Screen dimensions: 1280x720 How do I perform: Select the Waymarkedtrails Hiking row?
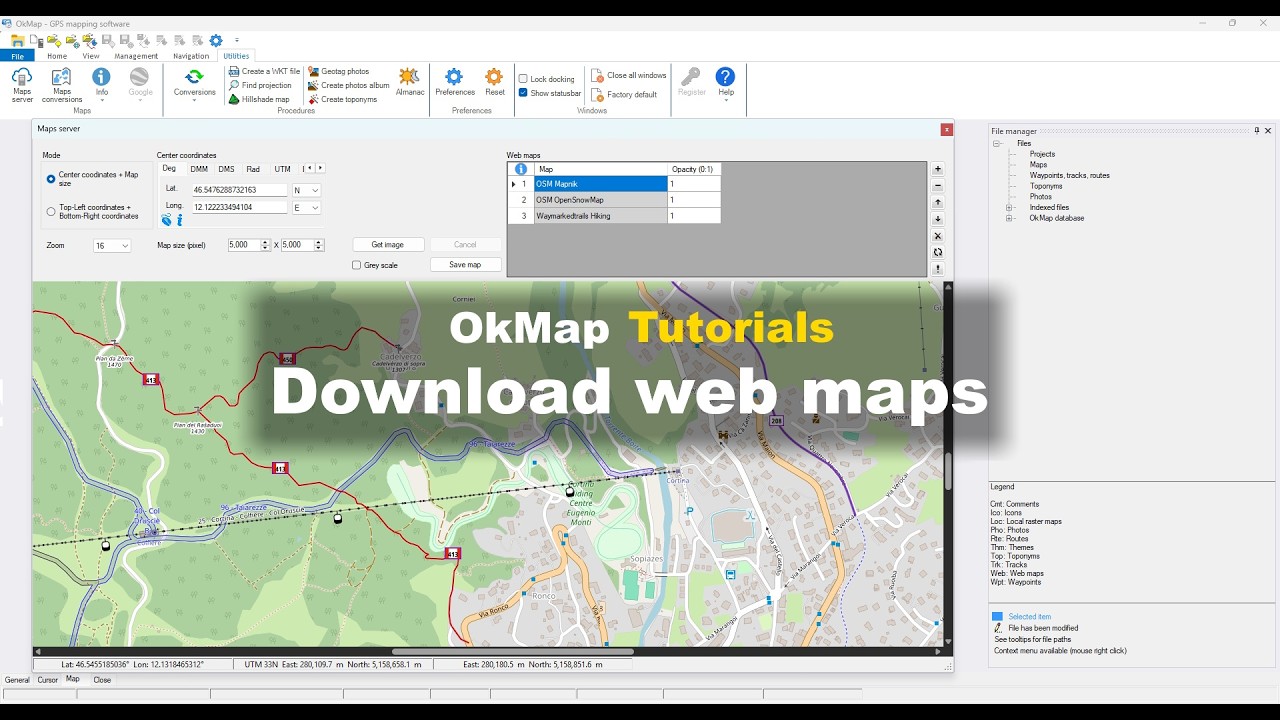pyautogui.click(x=615, y=216)
